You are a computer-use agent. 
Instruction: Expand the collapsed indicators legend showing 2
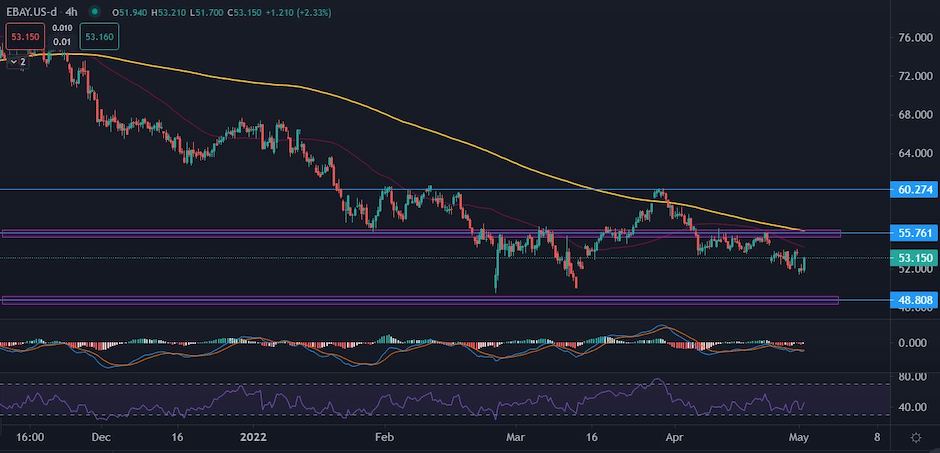pyautogui.click(x=18, y=61)
